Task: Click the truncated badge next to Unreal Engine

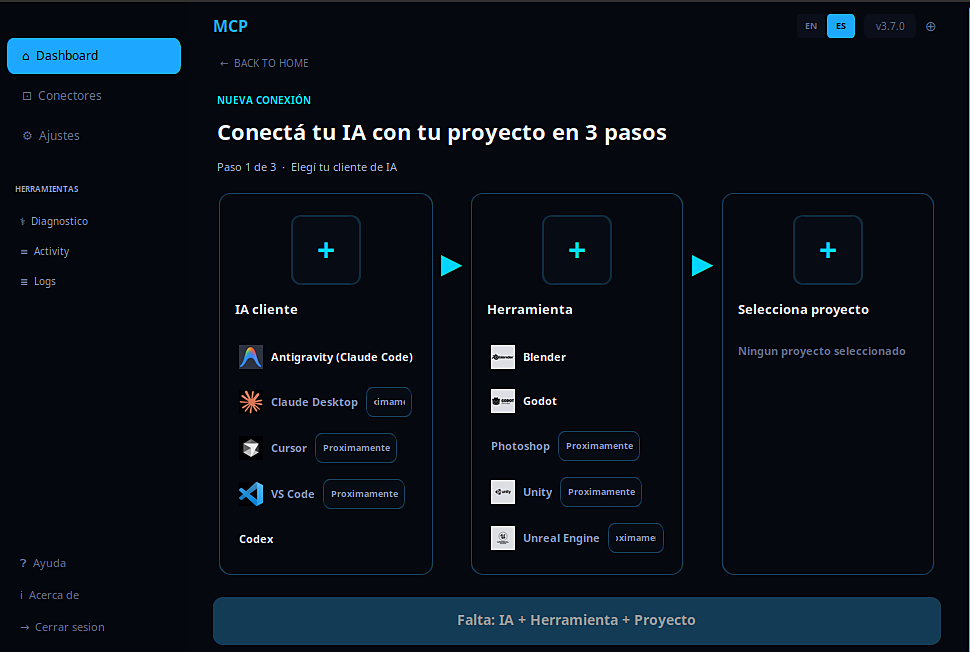Action: coord(636,538)
